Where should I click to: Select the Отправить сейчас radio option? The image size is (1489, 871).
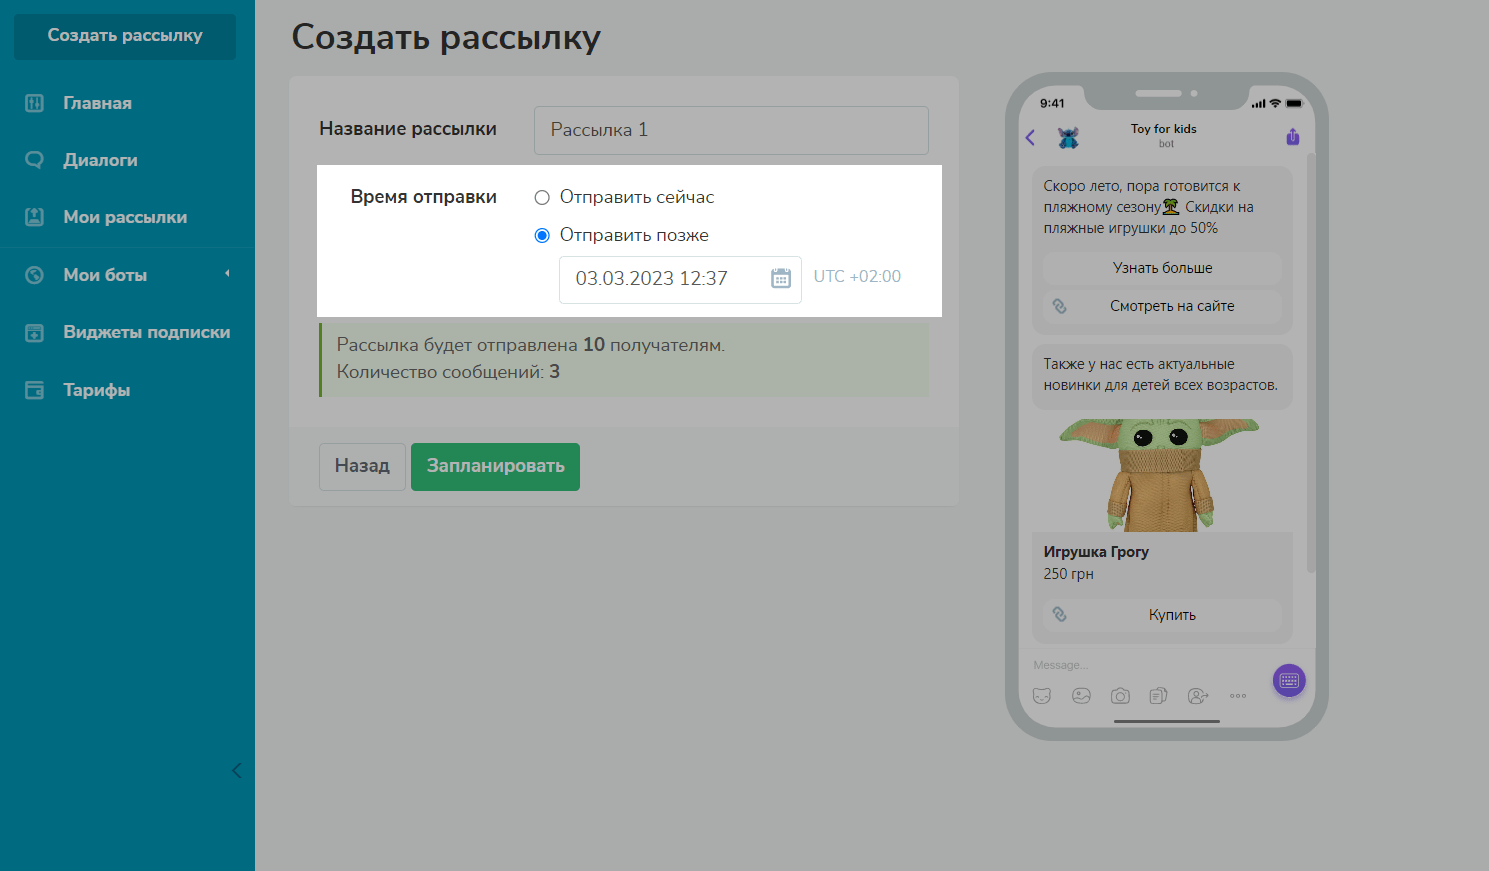pos(542,198)
